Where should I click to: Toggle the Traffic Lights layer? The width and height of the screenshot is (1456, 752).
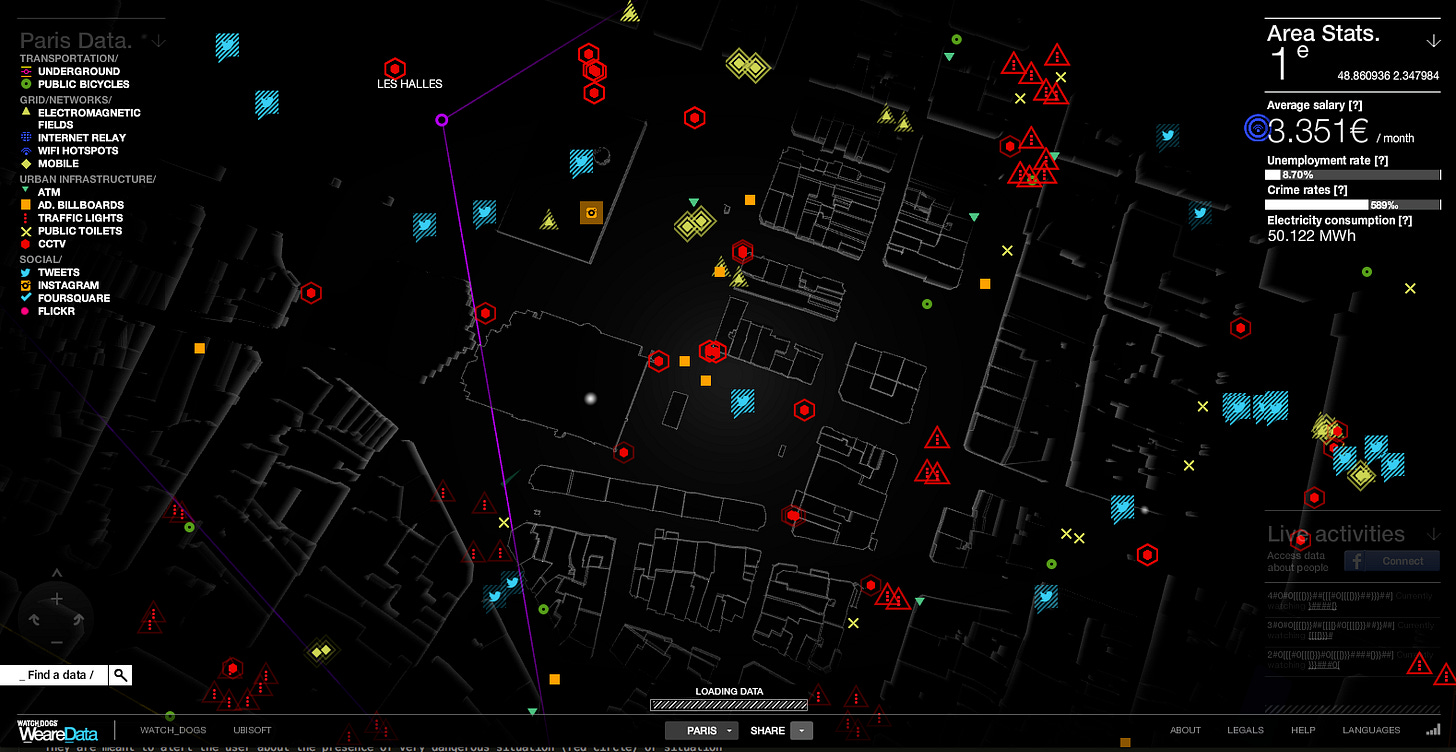pos(71,218)
